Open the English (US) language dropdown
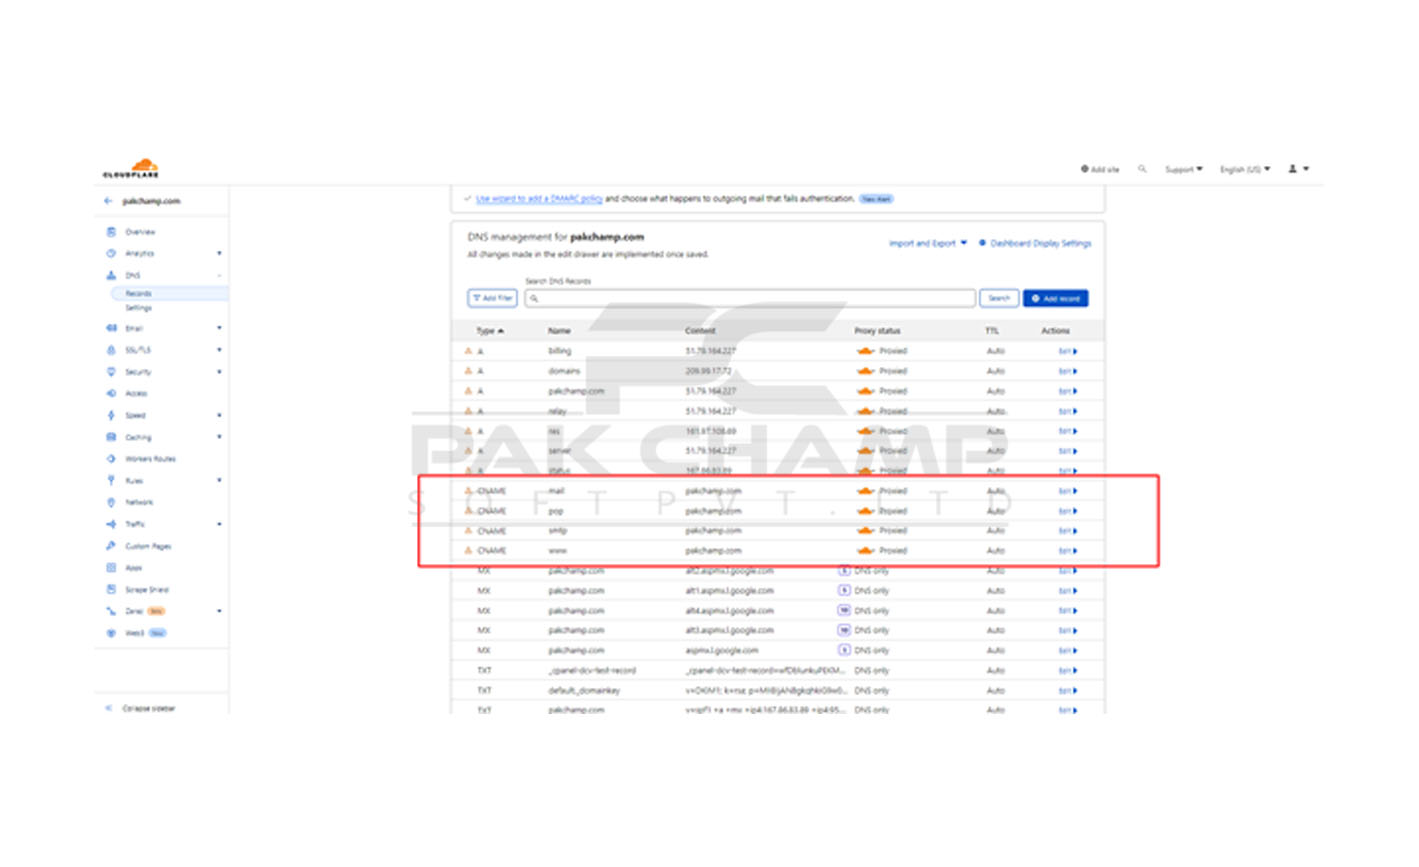1419x867 pixels. pyautogui.click(x=1245, y=170)
